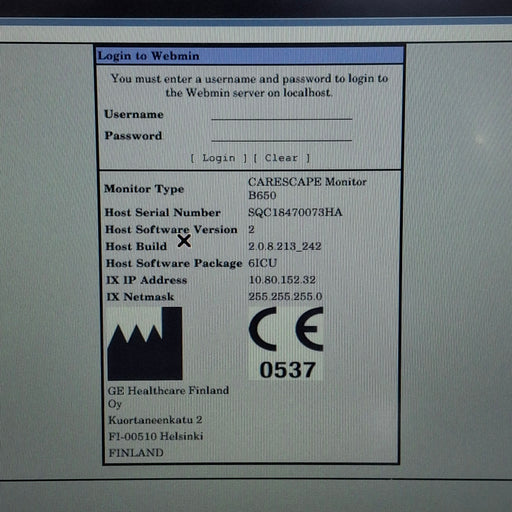Click the manufacturer factory icon
Viewport: 512px width, 512px height.
(x=145, y=344)
